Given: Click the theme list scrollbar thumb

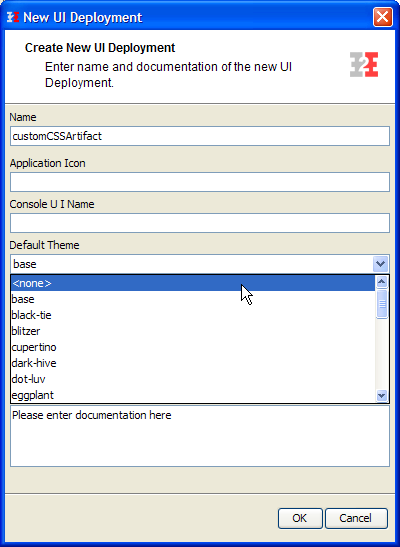Looking at the screenshot, I should point(382,304).
